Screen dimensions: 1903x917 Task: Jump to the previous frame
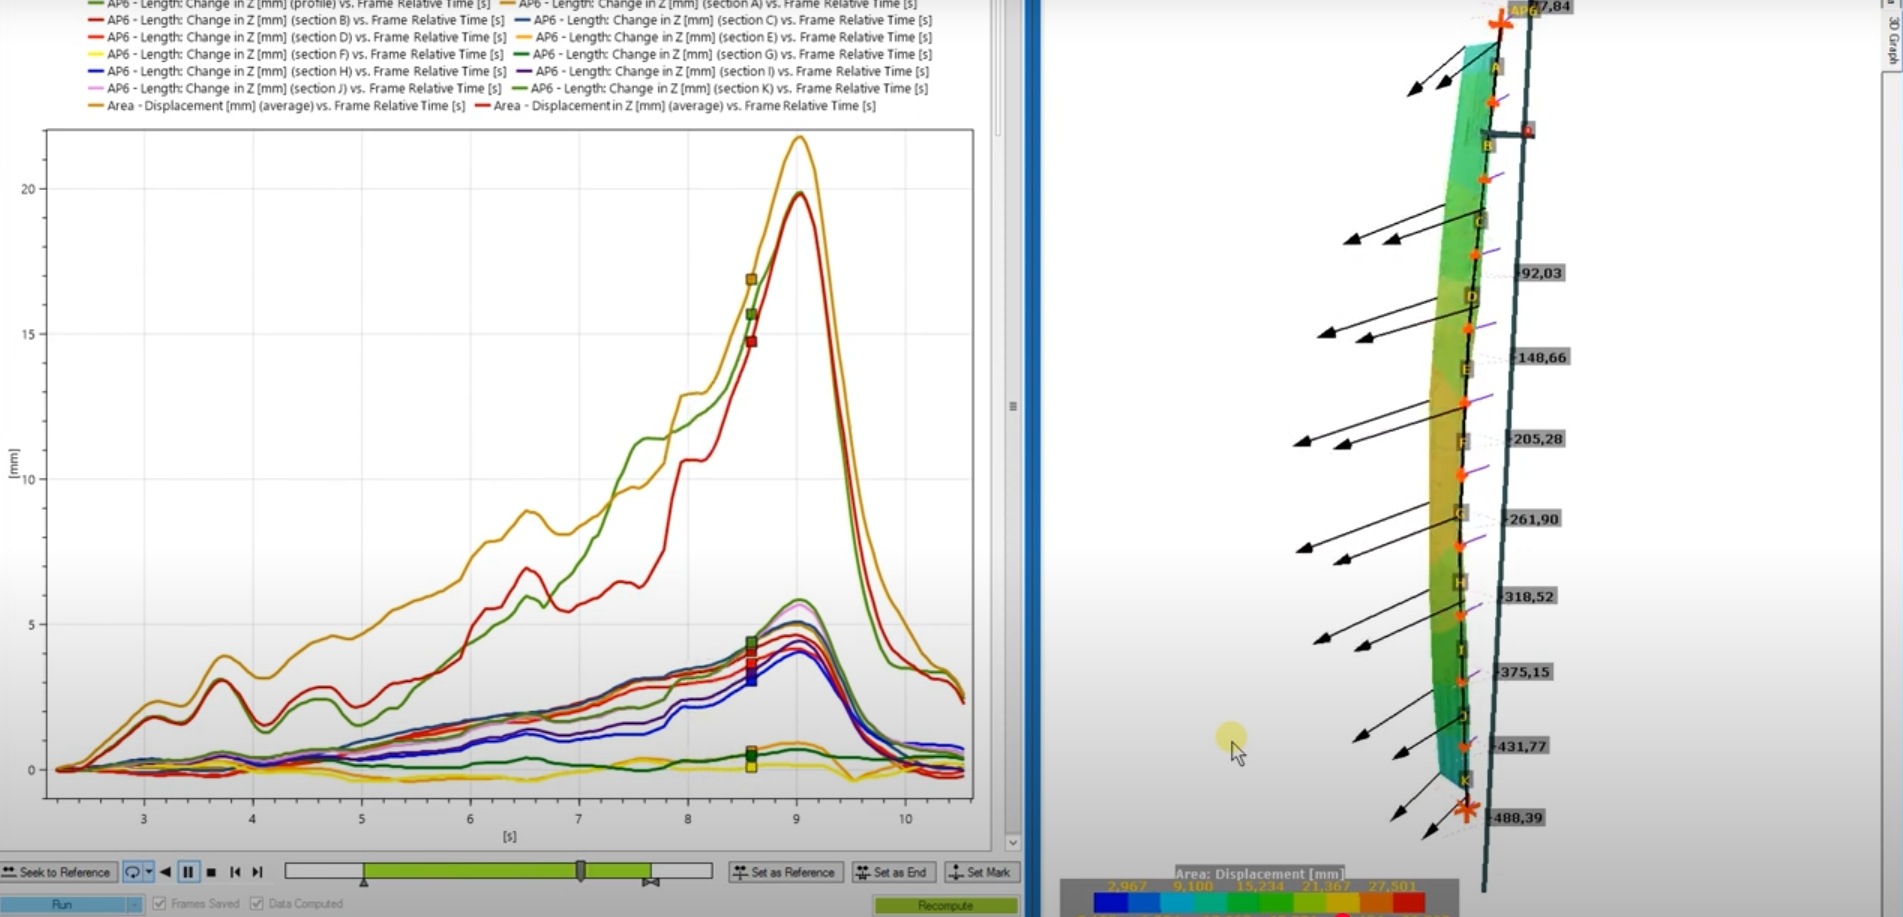pos(235,872)
